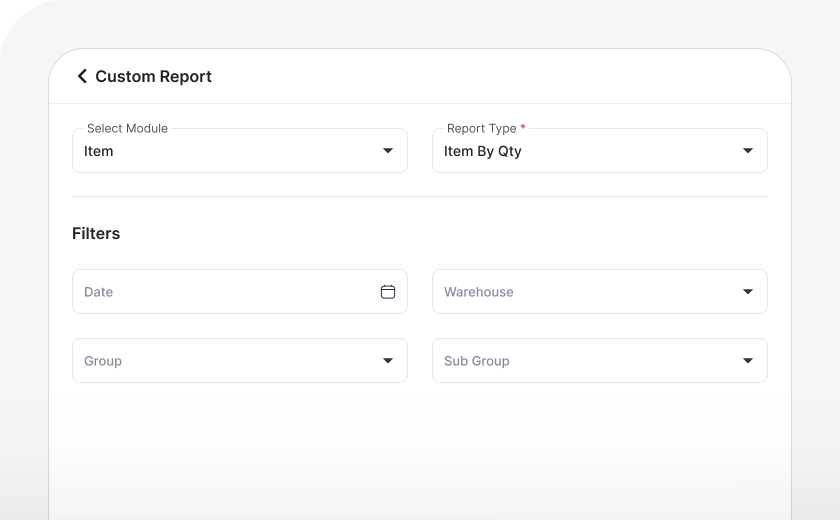Image resolution: width=840 pixels, height=520 pixels.
Task: Expand the Select Module combo box
Action: [240, 151]
